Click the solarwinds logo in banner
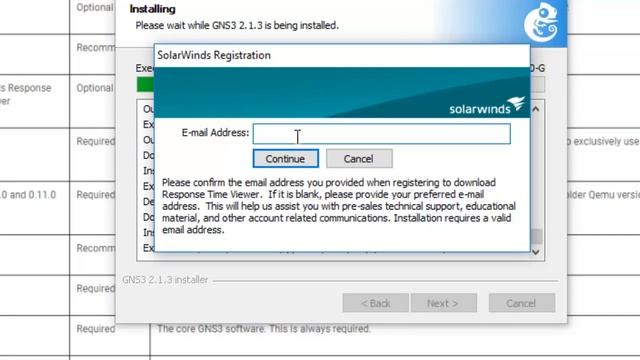This screenshot has height=360, width=640. point(487,106)
